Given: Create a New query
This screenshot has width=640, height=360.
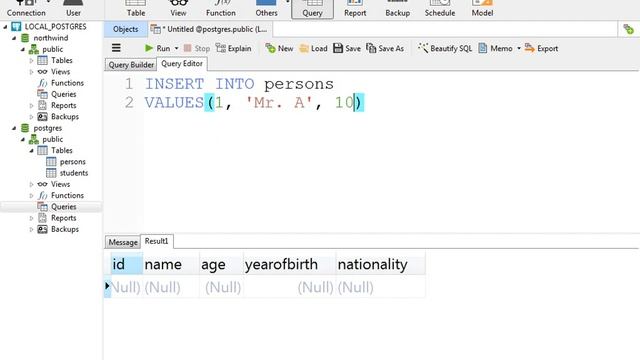Looking at the screenshot, I should [279, 48].
